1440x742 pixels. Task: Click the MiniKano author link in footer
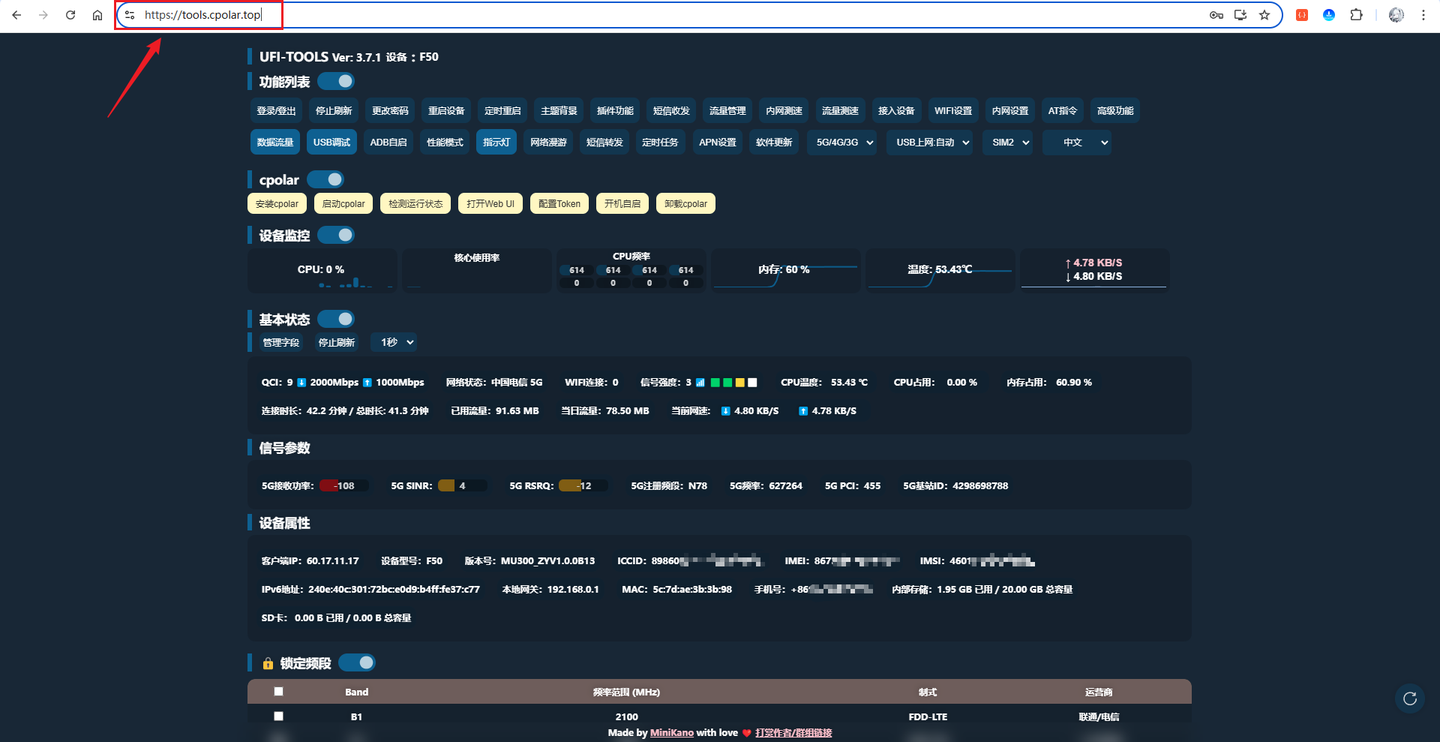pyautogui.click(x=671, y=733)
